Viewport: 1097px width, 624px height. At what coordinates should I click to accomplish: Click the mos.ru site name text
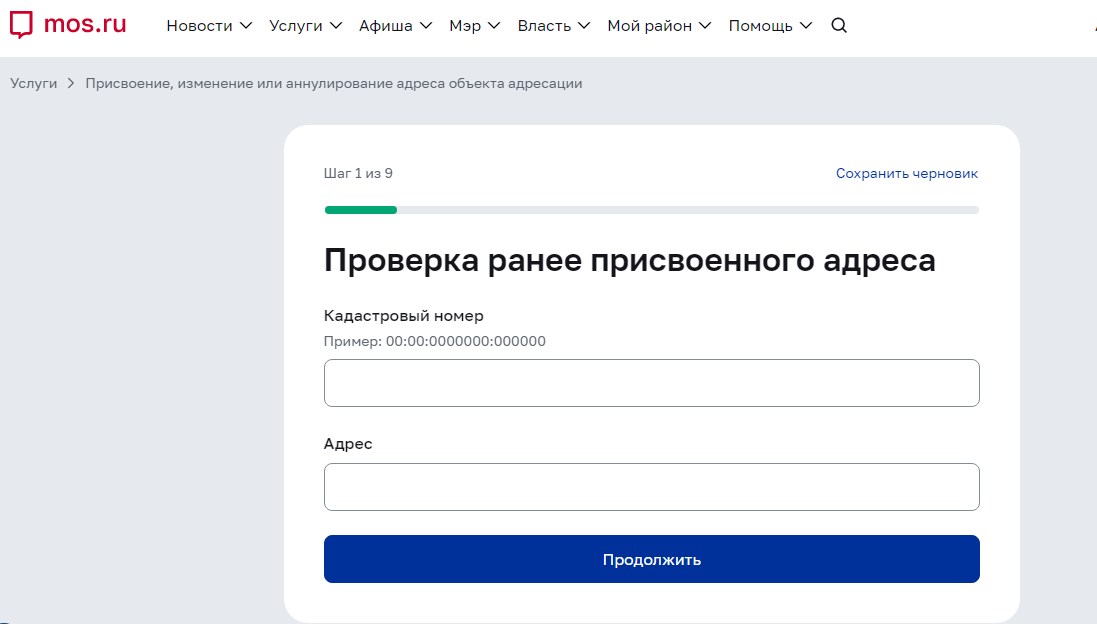[x=85, y=24]
